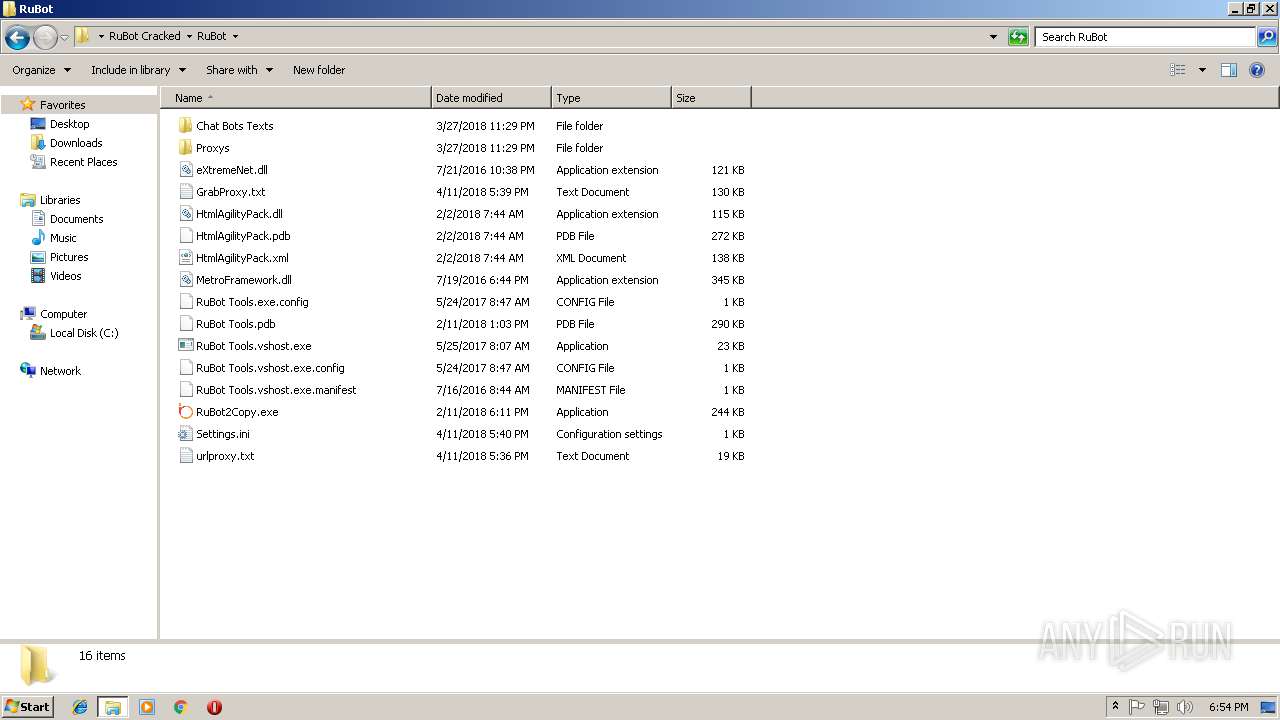
Task: Open the Share with menu
Action: (239, 70)
